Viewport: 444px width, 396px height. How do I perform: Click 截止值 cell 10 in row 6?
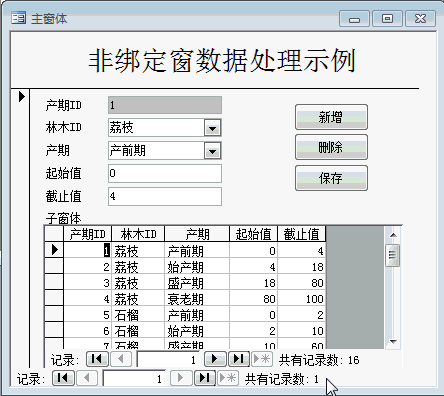pos(301,331)
